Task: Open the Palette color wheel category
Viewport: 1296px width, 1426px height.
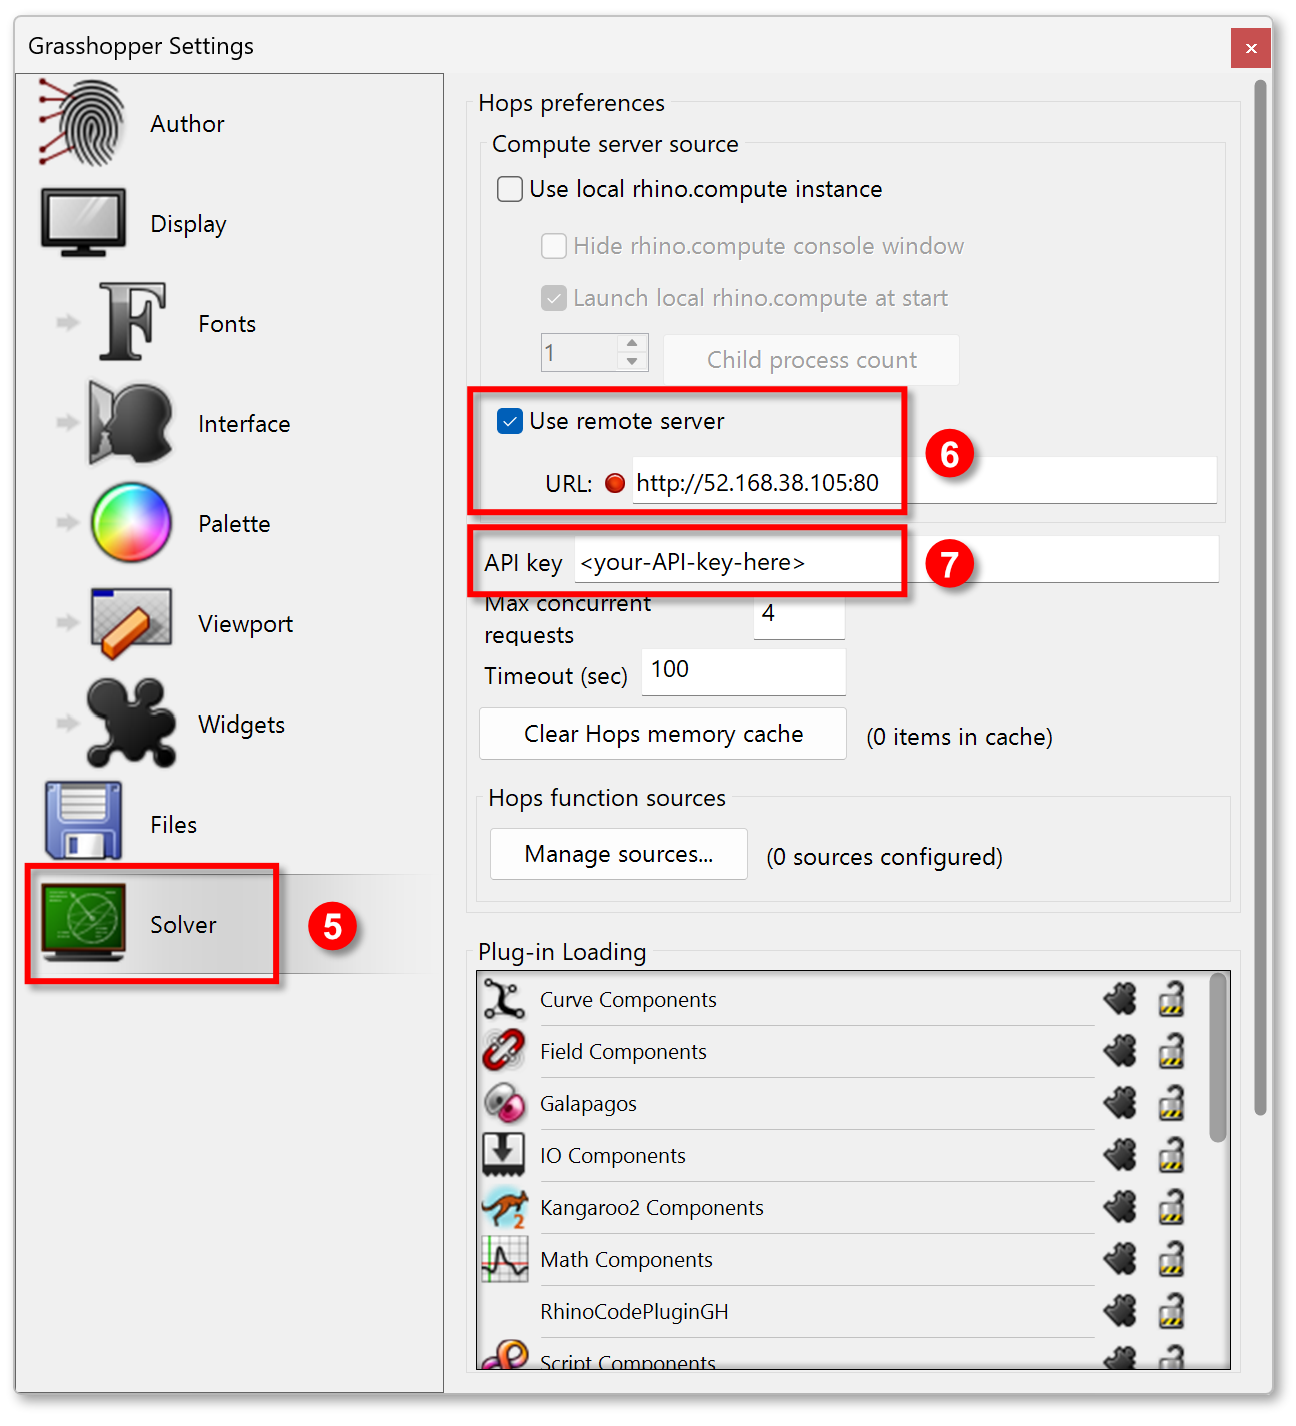Action: pyautogui.click(x=131, y=523)
